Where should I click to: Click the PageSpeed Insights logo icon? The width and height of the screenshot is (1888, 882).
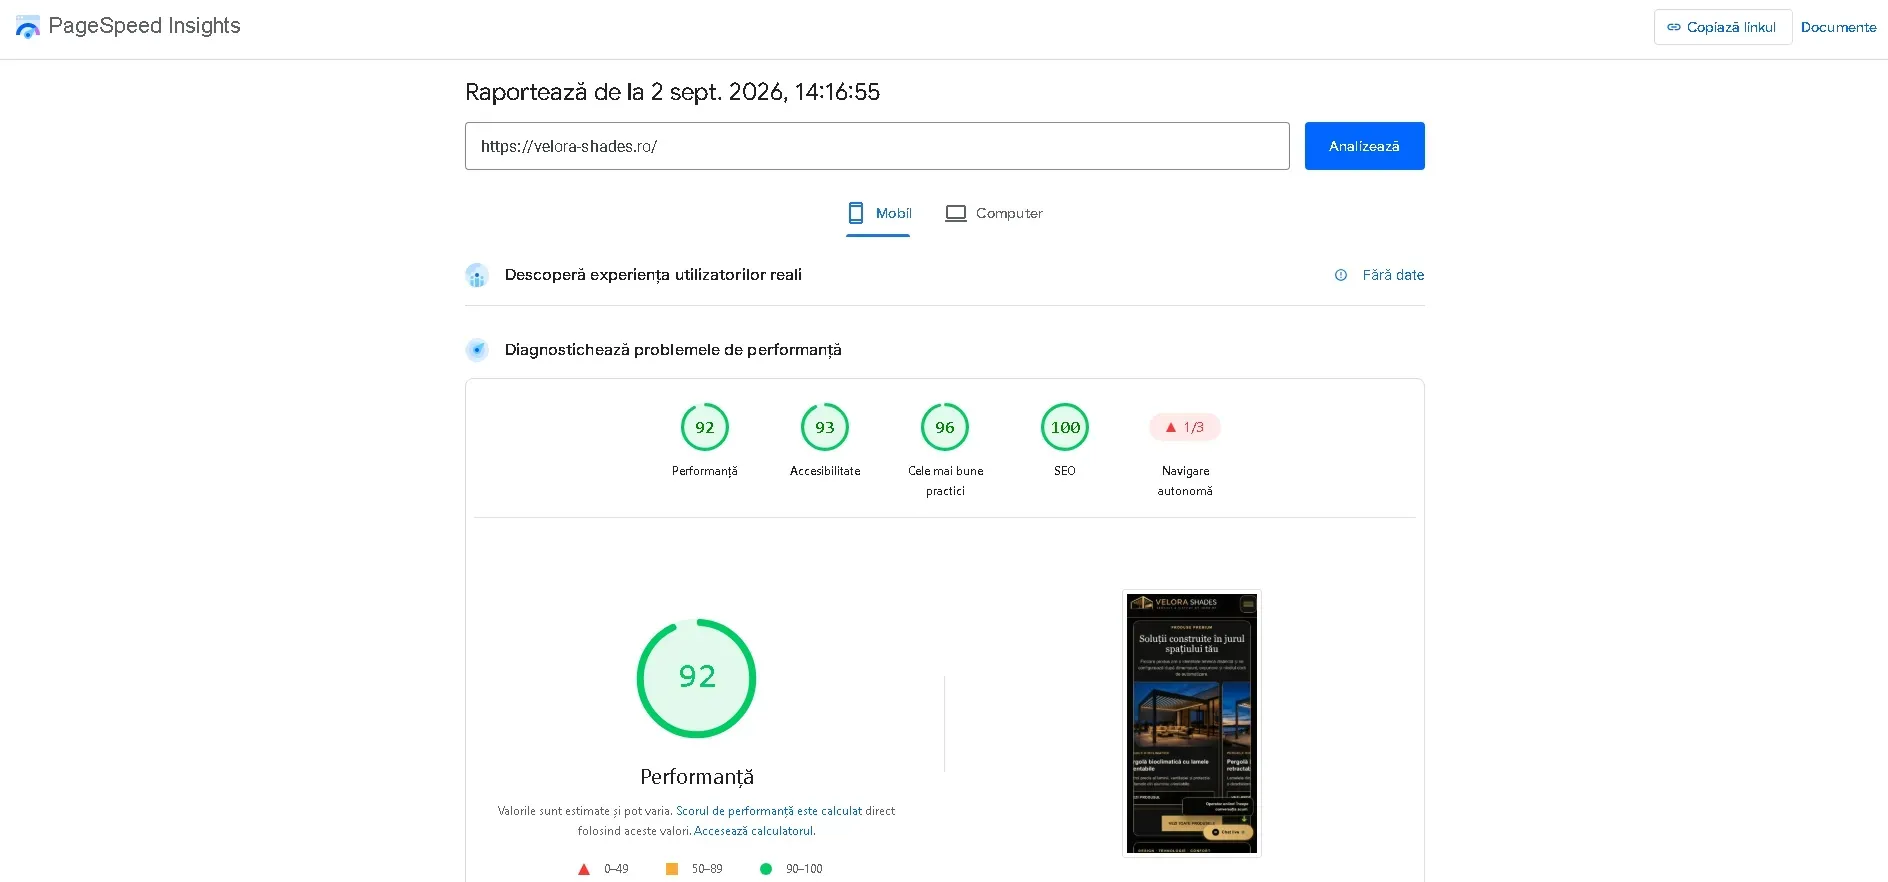coord(28,27)
